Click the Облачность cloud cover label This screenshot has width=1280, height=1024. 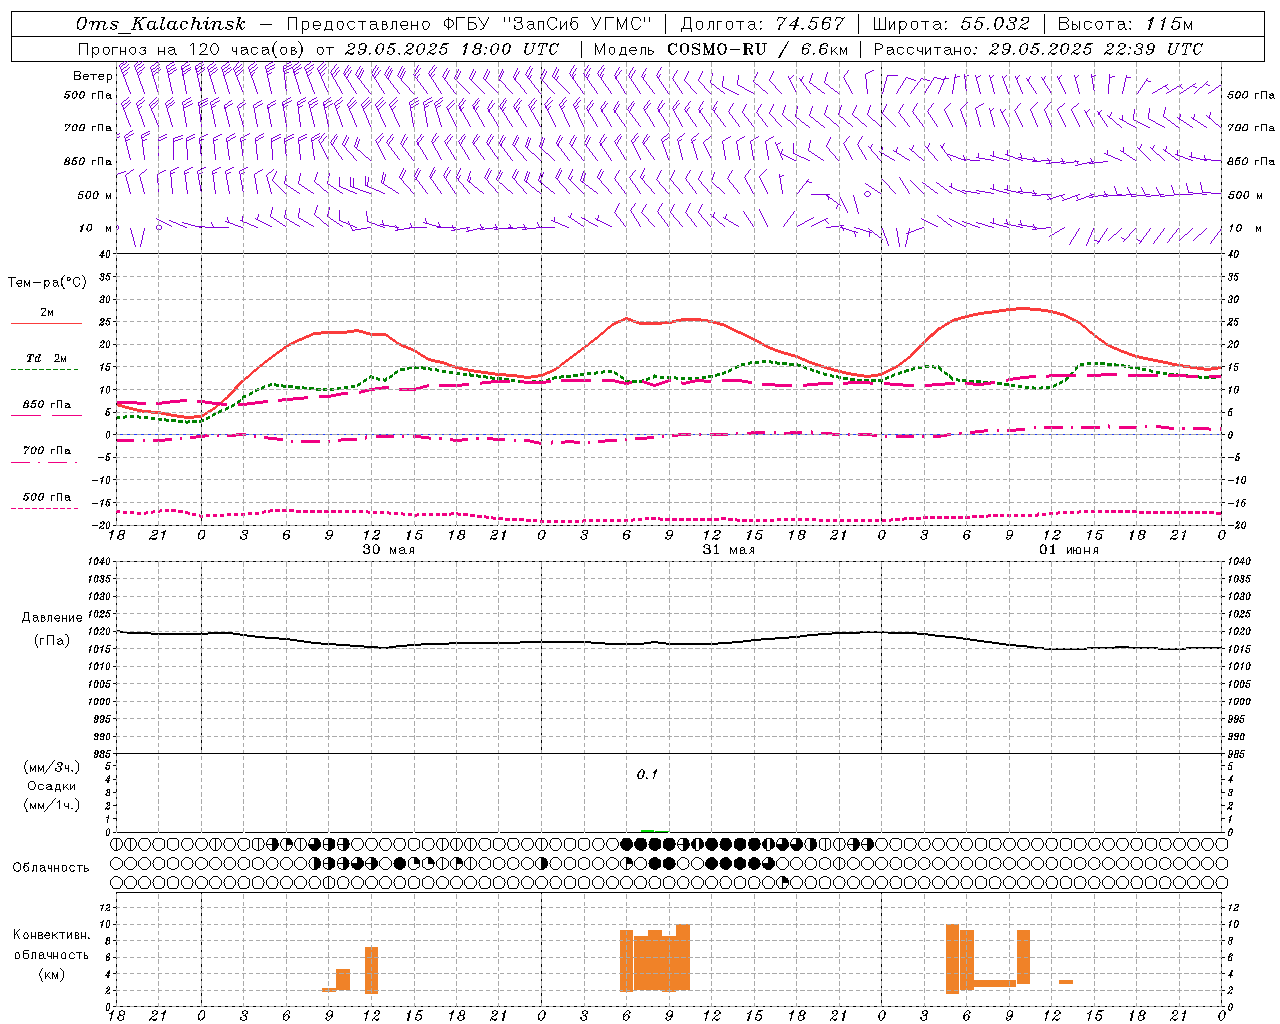pos(51,868)
